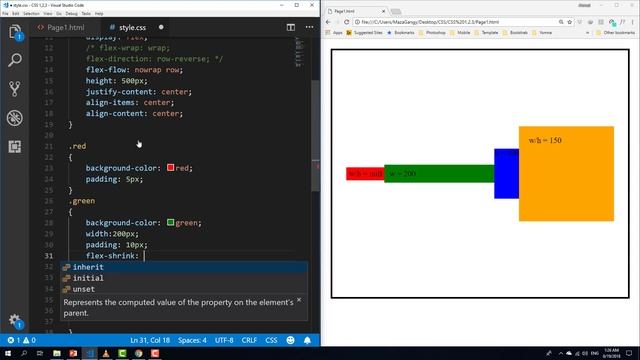
Task: Change line endings via 'CRLF'
Action: tap(249, 340)
